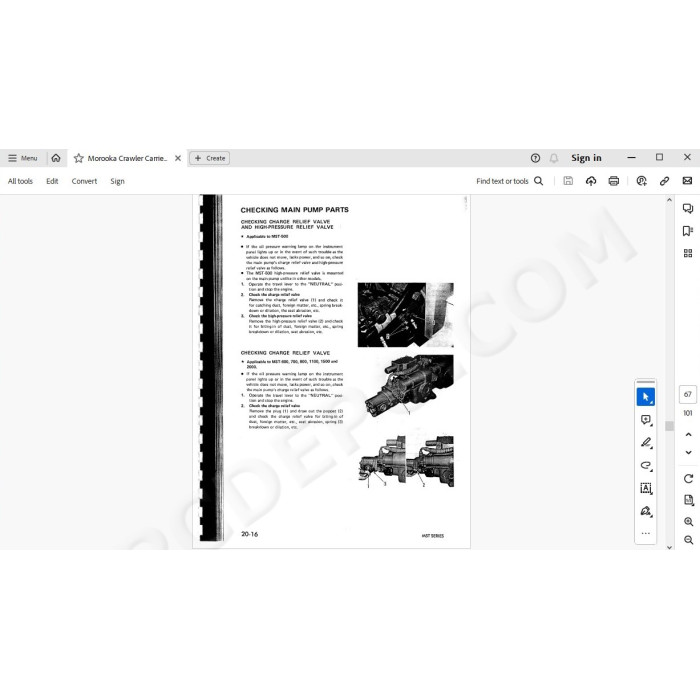The height and width of the screenshot is (700, 700).
Task: Print the document using the printer icon
Action: [x=614, y=181]
